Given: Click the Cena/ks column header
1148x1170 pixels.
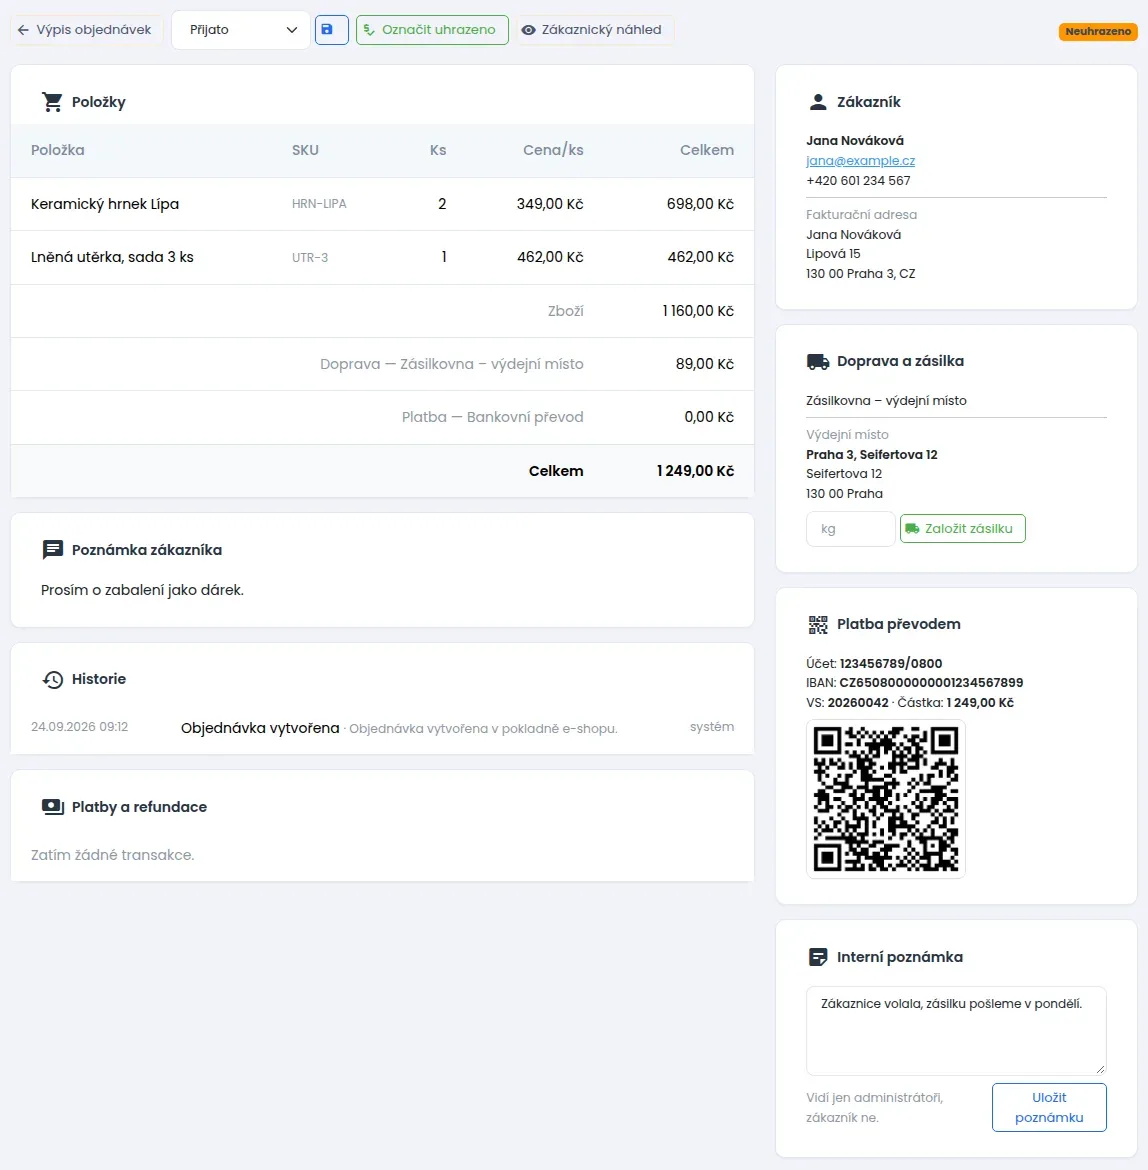Looking at the screenshot, I should click(x=553, y=150).
